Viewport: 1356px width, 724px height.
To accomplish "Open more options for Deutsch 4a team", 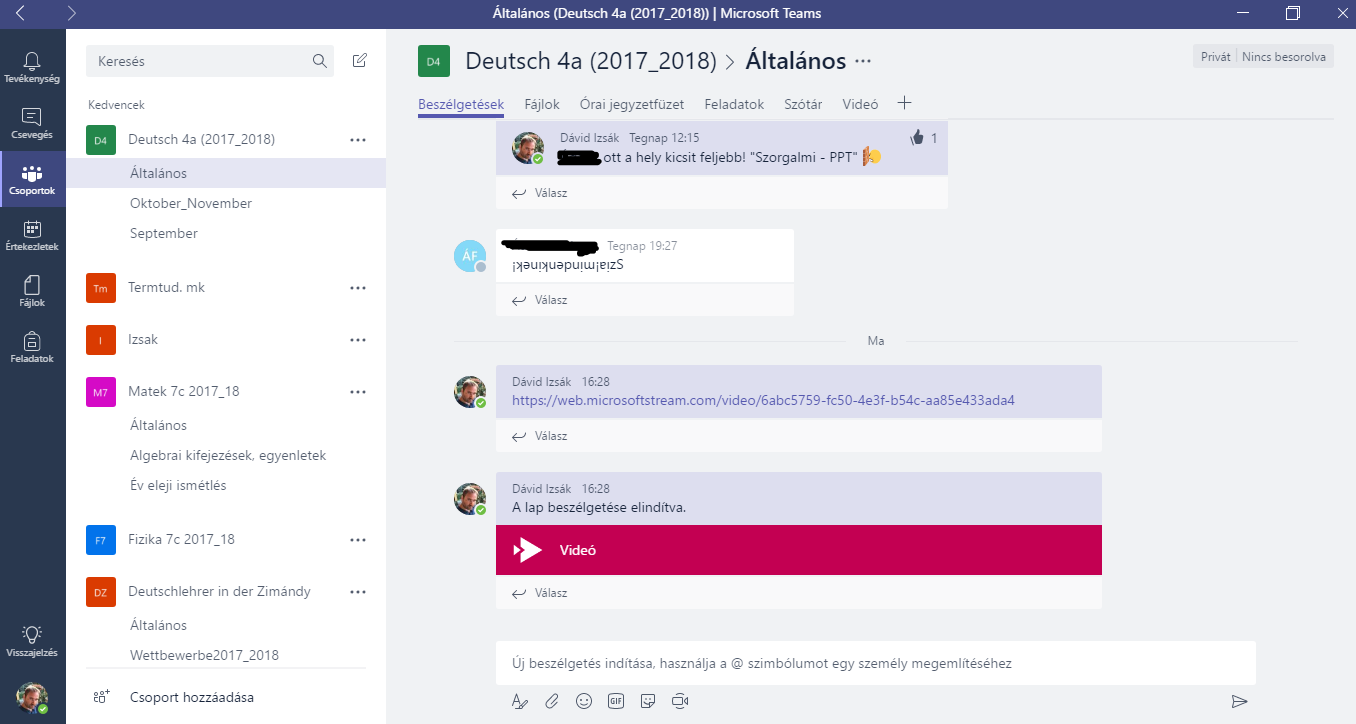I will point(358,140).
